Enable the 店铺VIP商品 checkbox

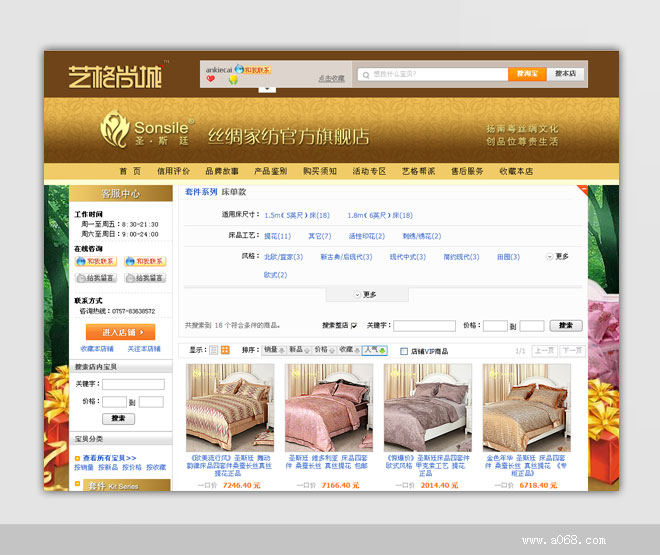point(404,351)
